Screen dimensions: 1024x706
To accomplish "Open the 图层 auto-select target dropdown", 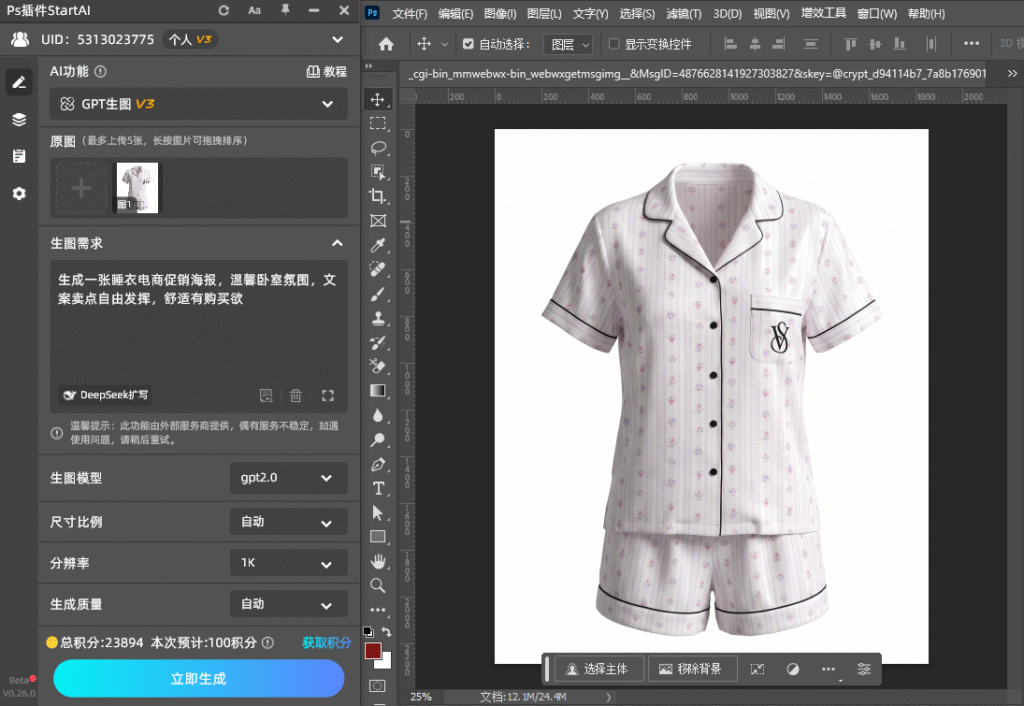I will click(568, 44).
